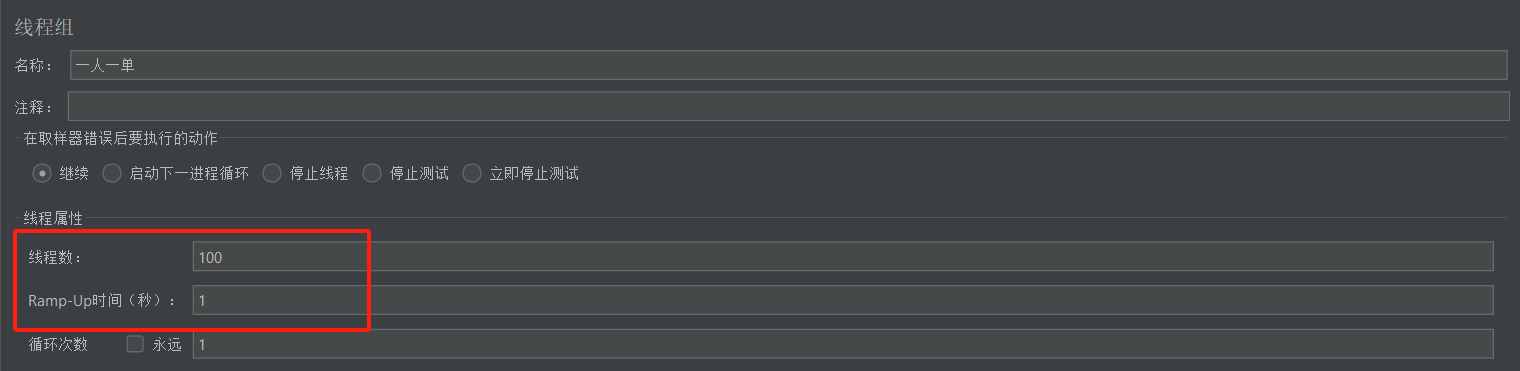Screen dimensions: 1520x371
Task: Select the 停止测试 radio option
Action: 372,173
